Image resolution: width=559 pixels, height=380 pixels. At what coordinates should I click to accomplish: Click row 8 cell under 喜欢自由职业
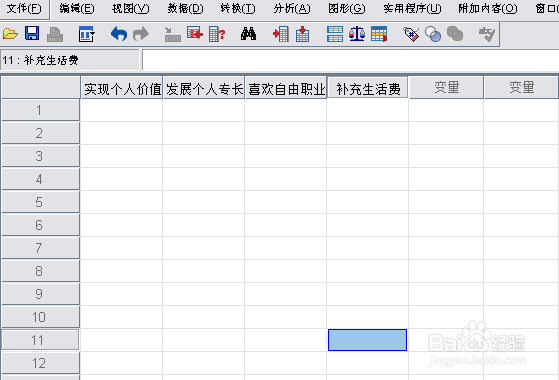click(x=286, y=271)
